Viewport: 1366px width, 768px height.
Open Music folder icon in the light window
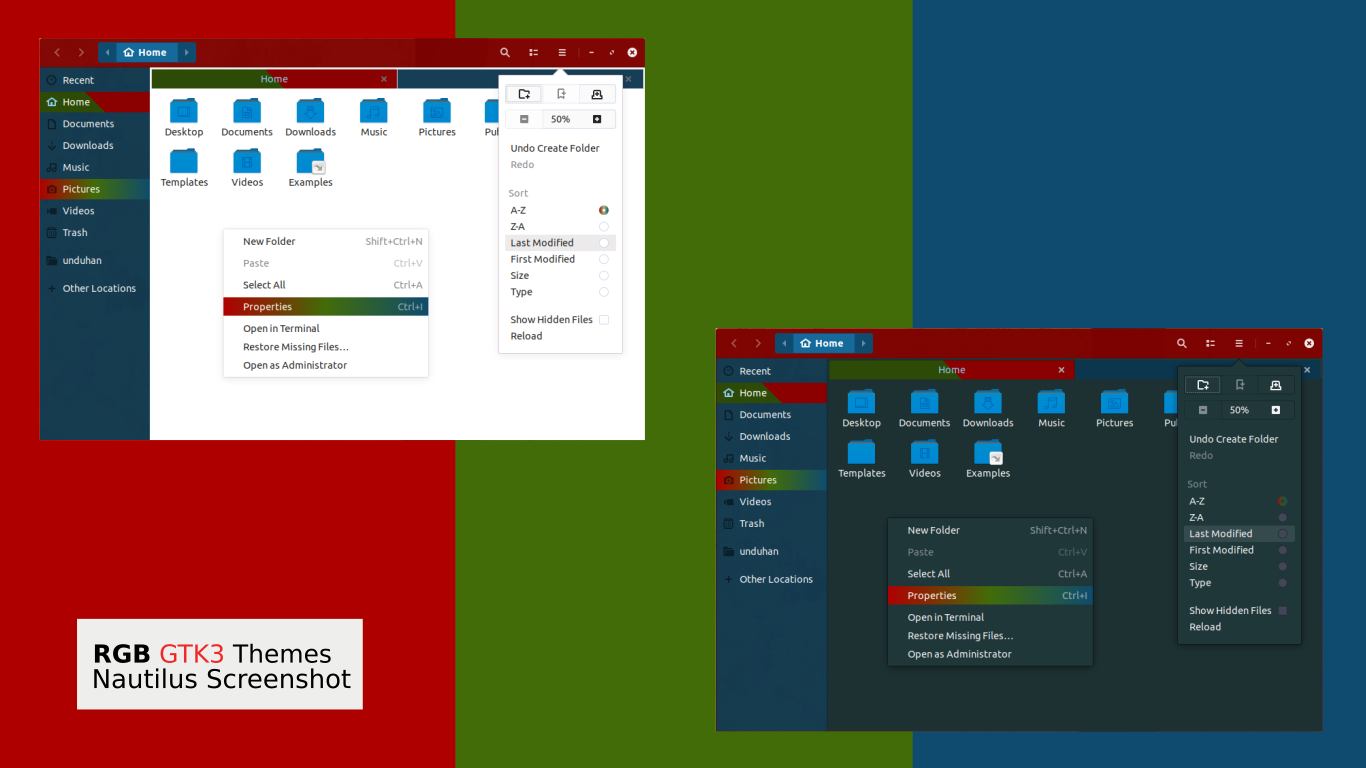pos(374,111)
